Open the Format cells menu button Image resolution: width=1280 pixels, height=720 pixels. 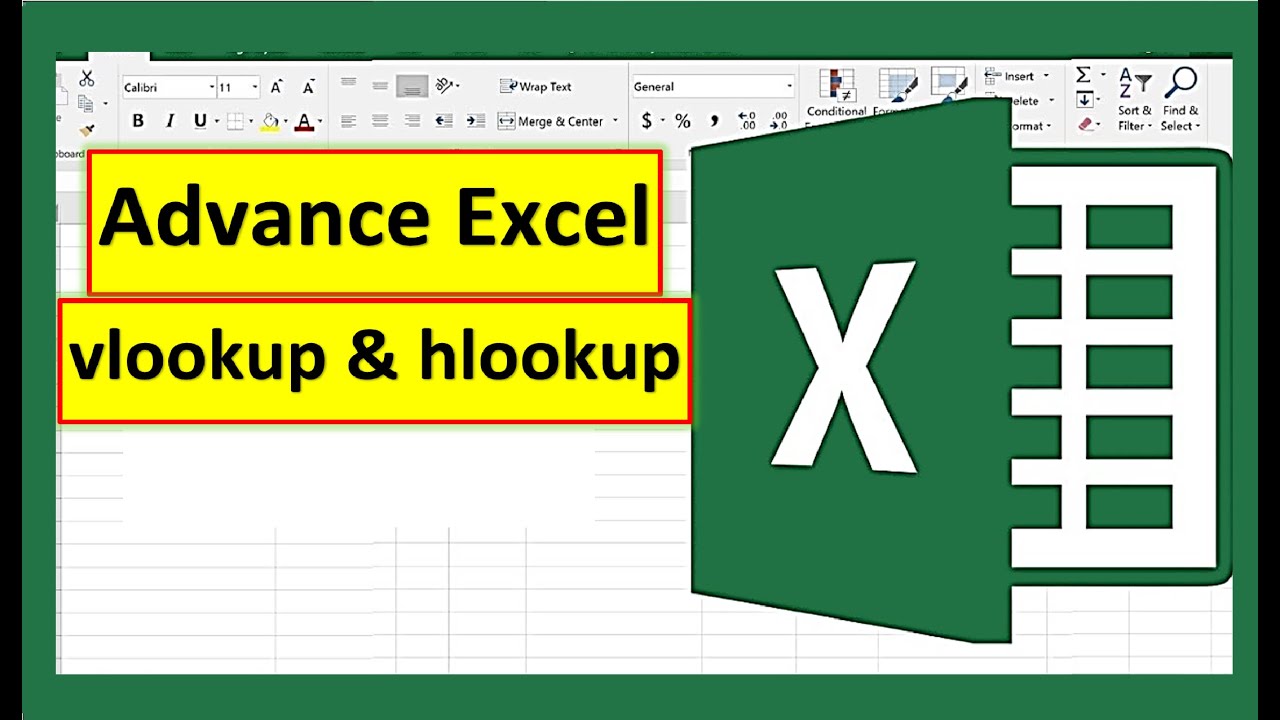tap(1030, 126)
